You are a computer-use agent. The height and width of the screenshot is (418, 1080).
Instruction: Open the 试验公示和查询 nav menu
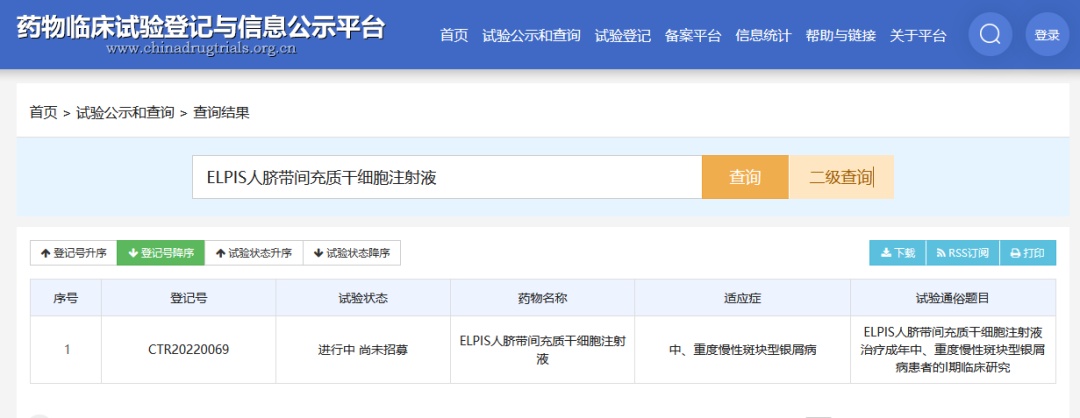coord(531,36)
